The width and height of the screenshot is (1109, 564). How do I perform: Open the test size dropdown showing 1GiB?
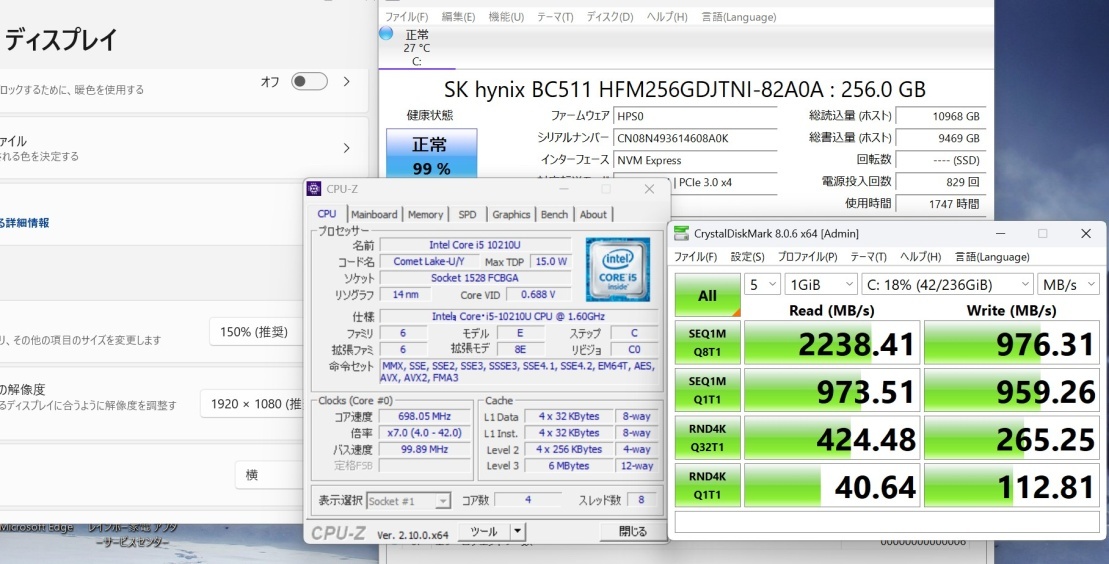click(x=821, y=284)
